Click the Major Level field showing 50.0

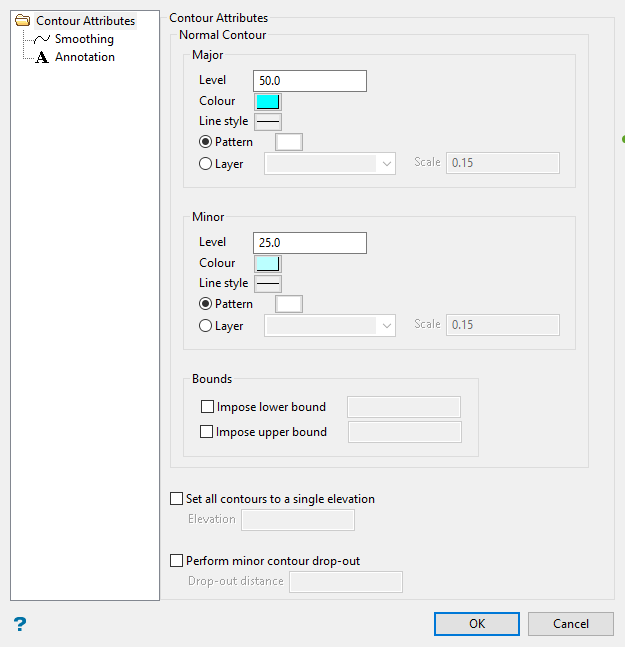click(x=310, y=81)
